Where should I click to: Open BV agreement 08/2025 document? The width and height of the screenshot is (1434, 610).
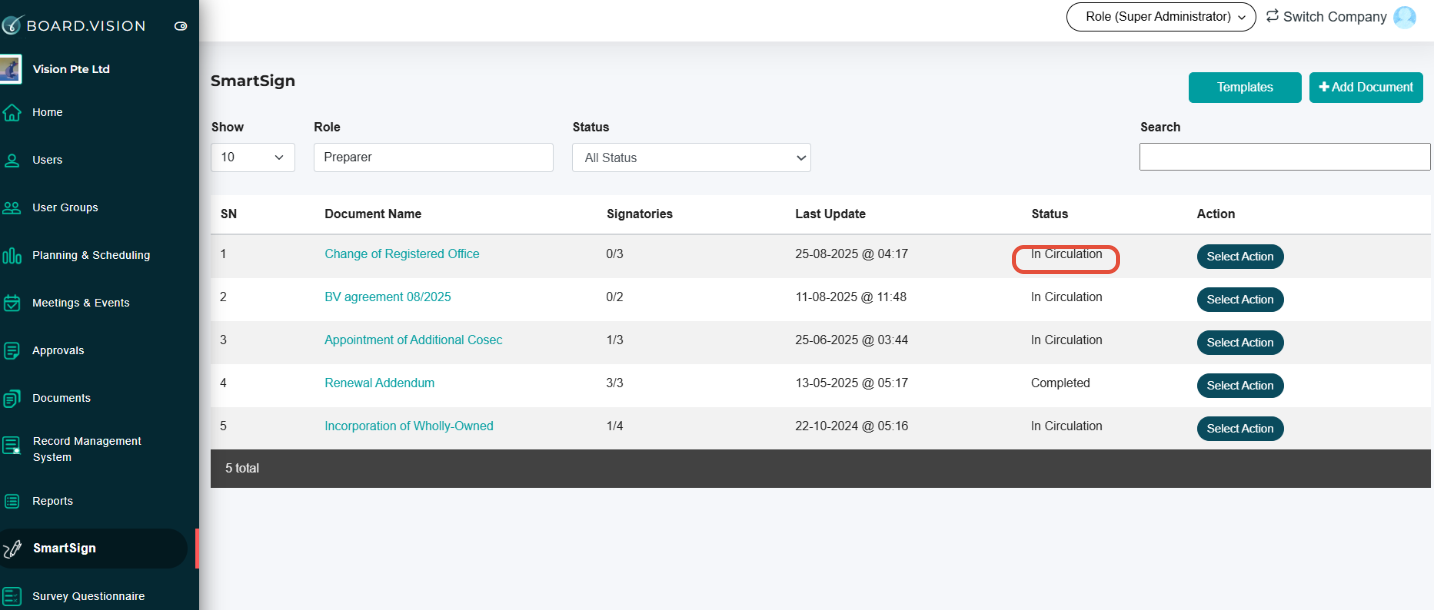click(x=388, y=297)
